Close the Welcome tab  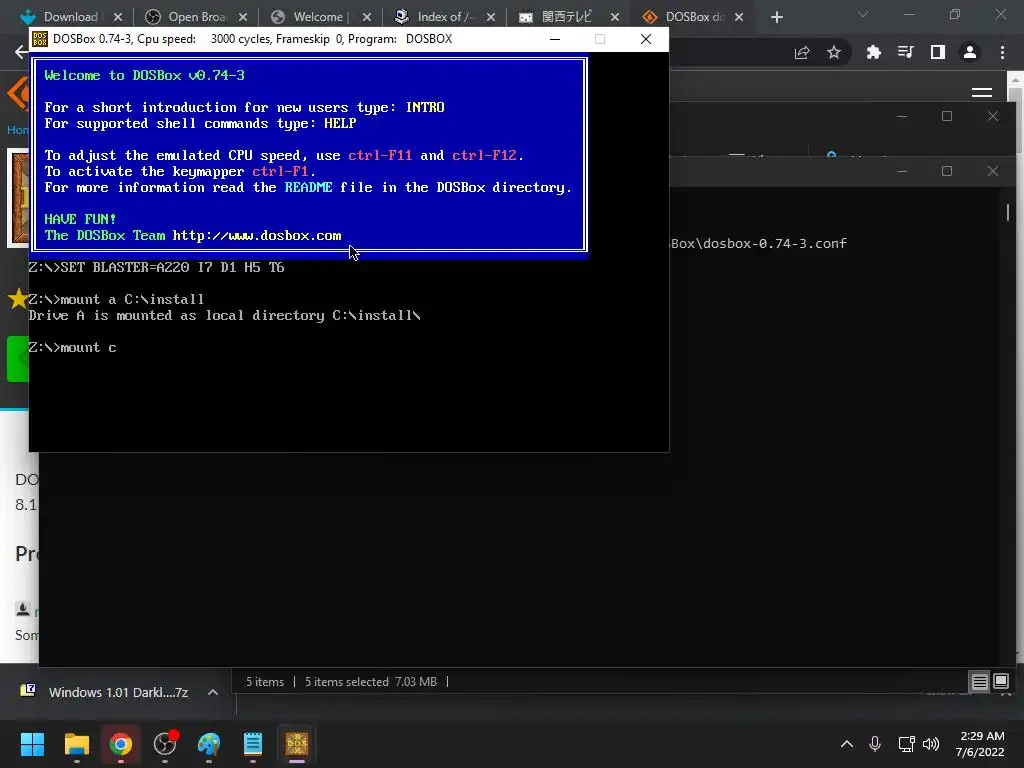click(367, 17)
